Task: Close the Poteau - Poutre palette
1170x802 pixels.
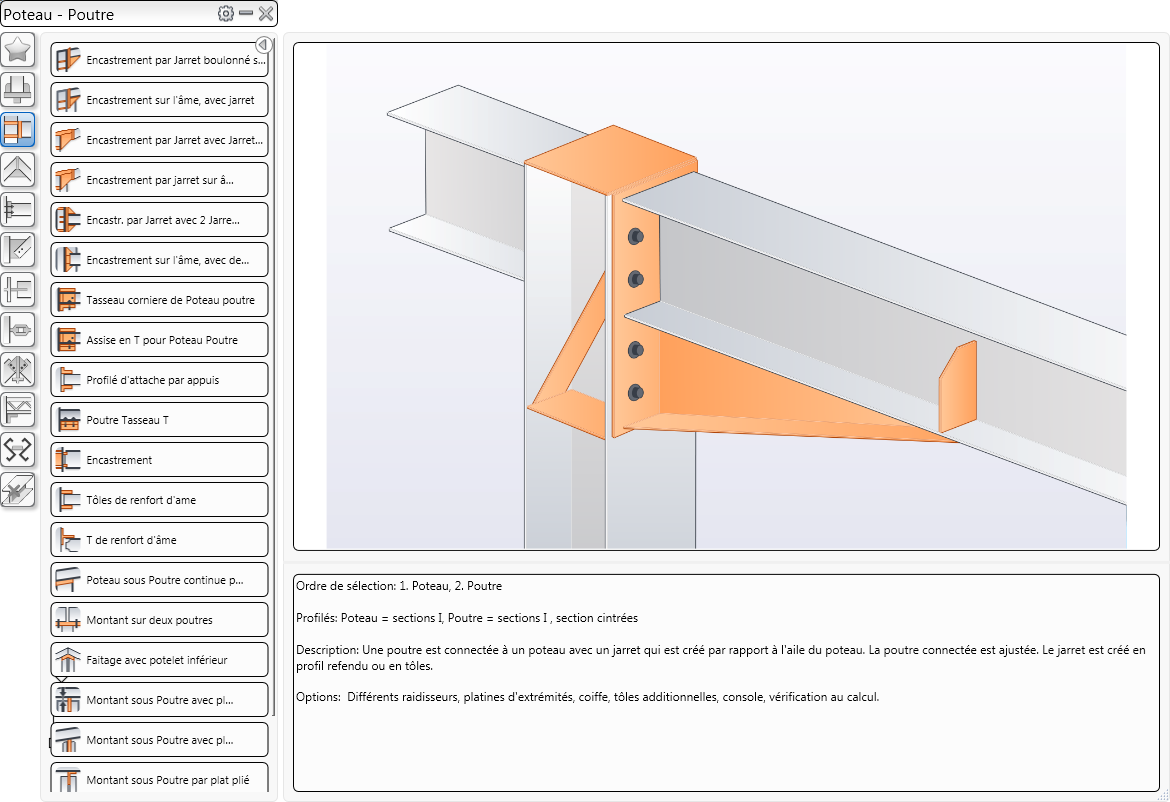Action: click(266, 13)
